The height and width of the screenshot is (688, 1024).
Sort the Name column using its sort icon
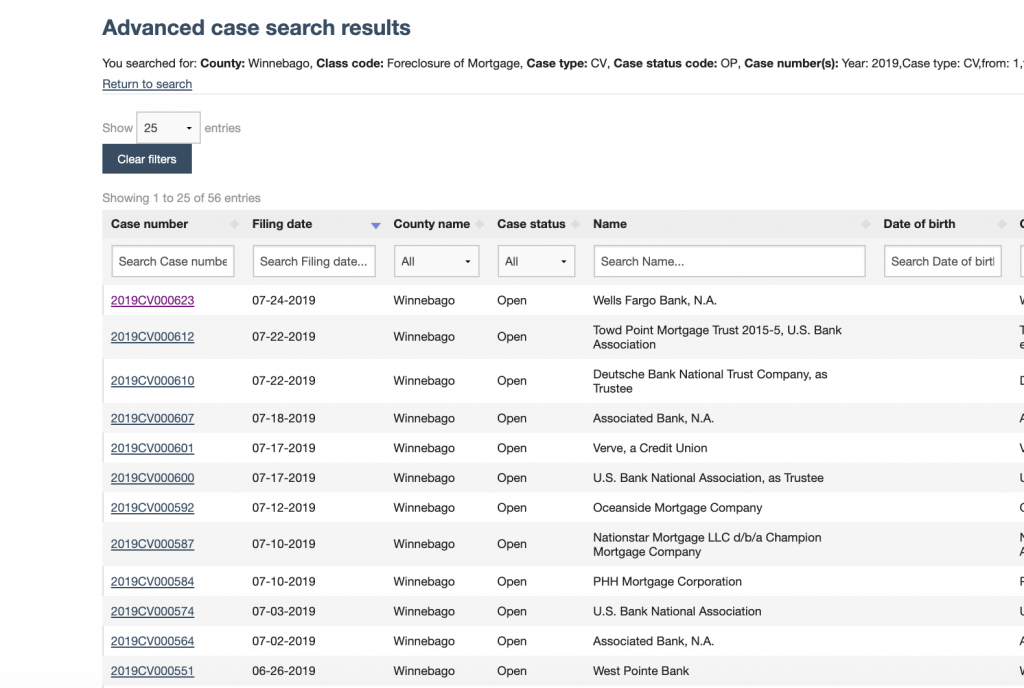tap(865, 225)
